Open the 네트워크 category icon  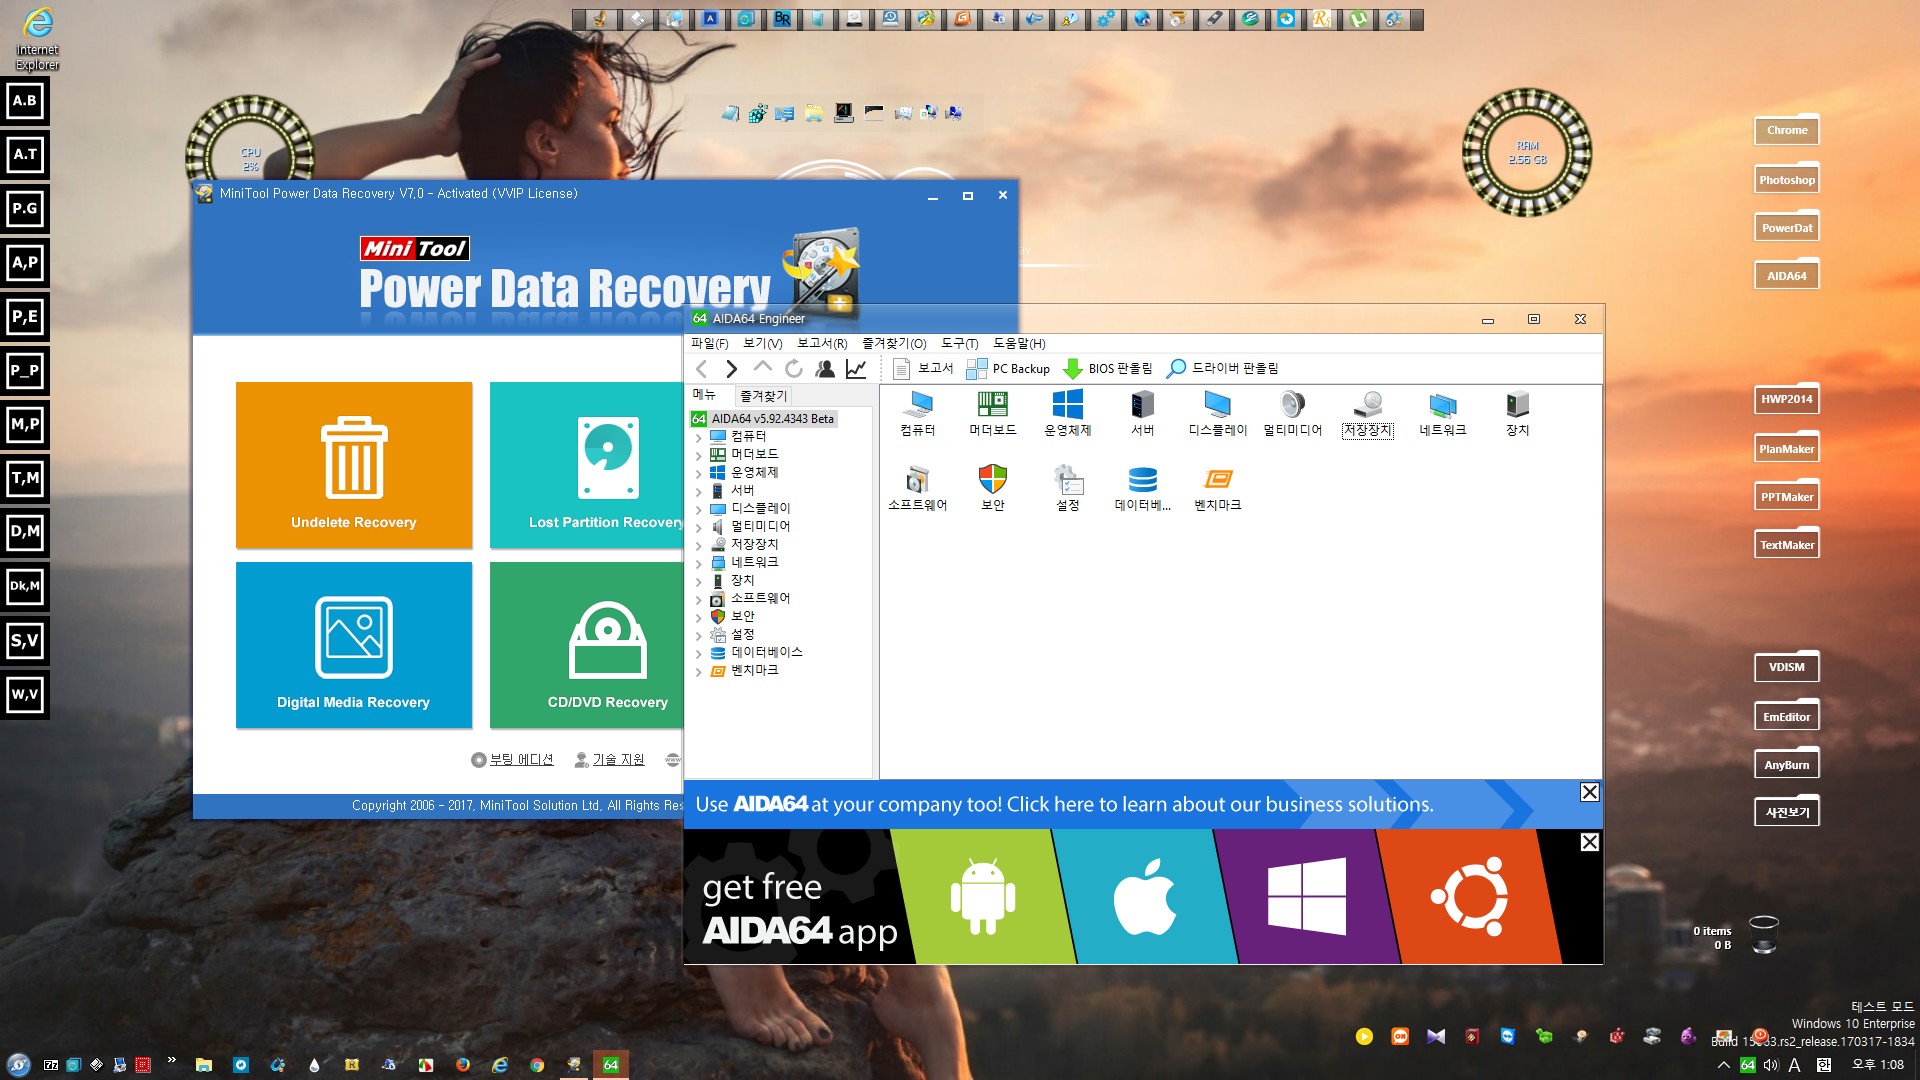(x=1442, y=413)
